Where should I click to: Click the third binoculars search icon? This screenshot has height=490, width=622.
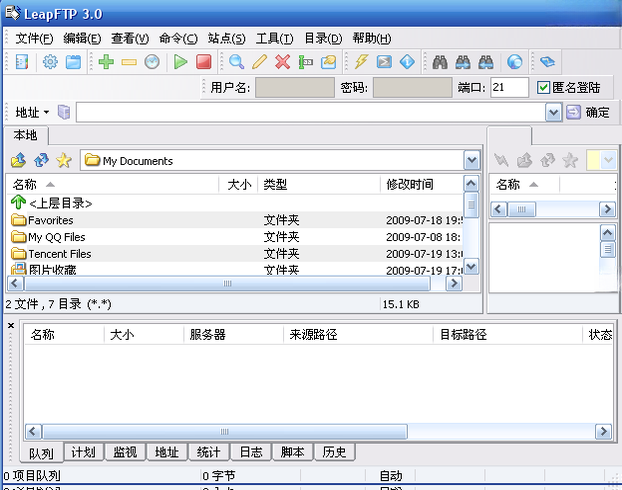486,62
